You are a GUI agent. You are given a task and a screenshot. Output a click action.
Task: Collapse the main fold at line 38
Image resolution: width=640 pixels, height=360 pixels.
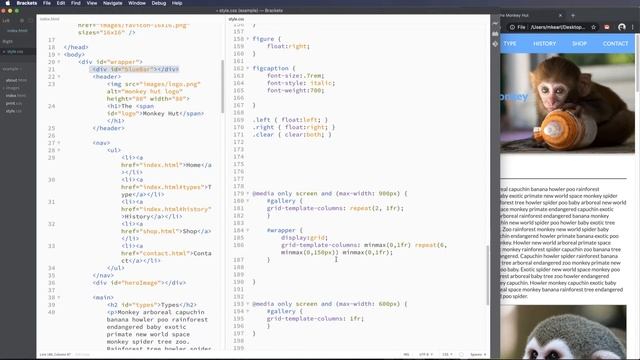[x=59, y=298]
